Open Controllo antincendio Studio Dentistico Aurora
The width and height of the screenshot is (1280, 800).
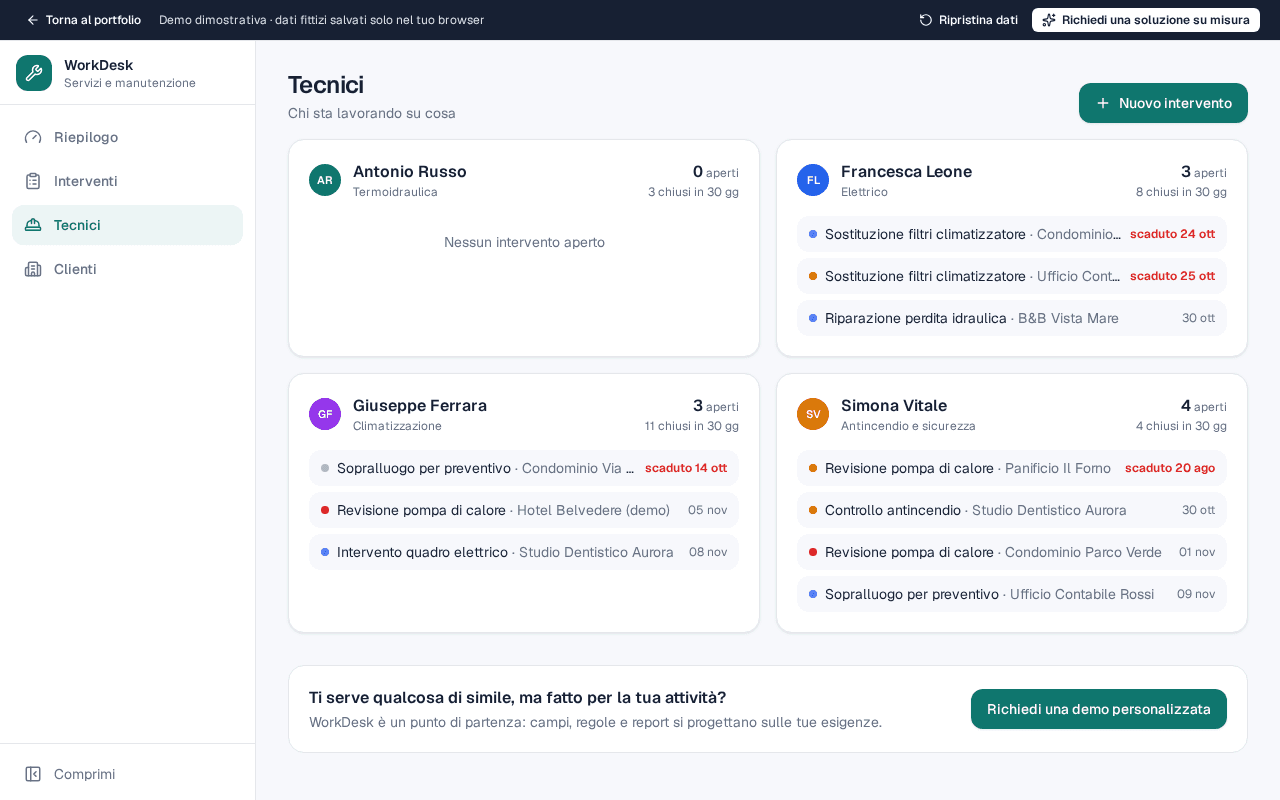(x=1012, y=510)
